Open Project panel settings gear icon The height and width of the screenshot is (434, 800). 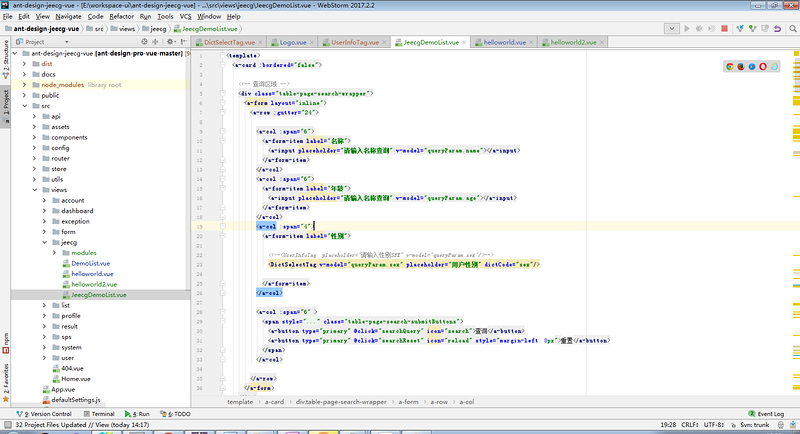click(167, 43)
